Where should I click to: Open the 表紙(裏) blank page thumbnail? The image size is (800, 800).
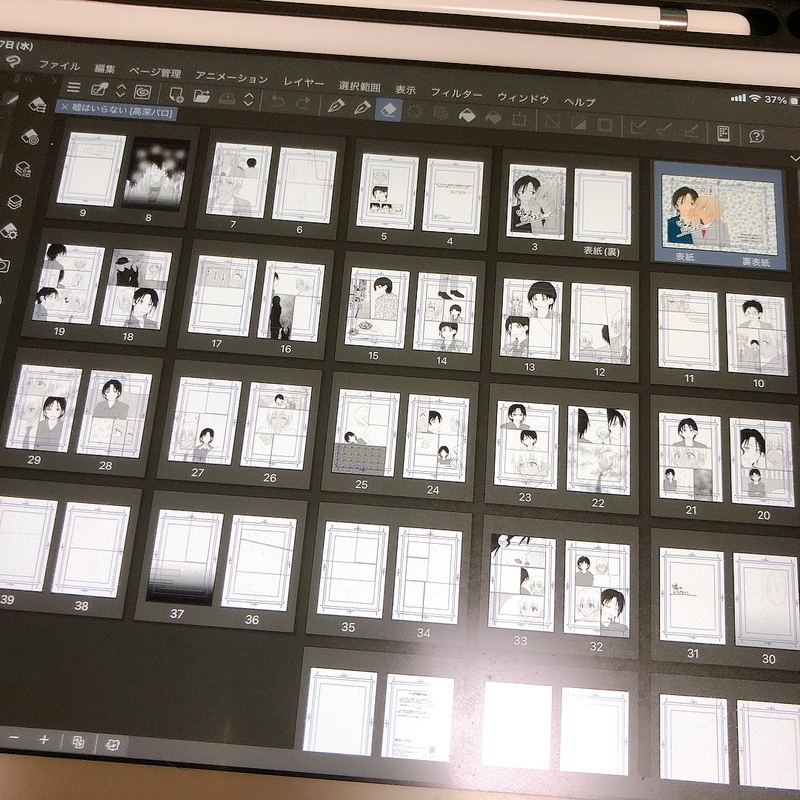click(603, 207)
